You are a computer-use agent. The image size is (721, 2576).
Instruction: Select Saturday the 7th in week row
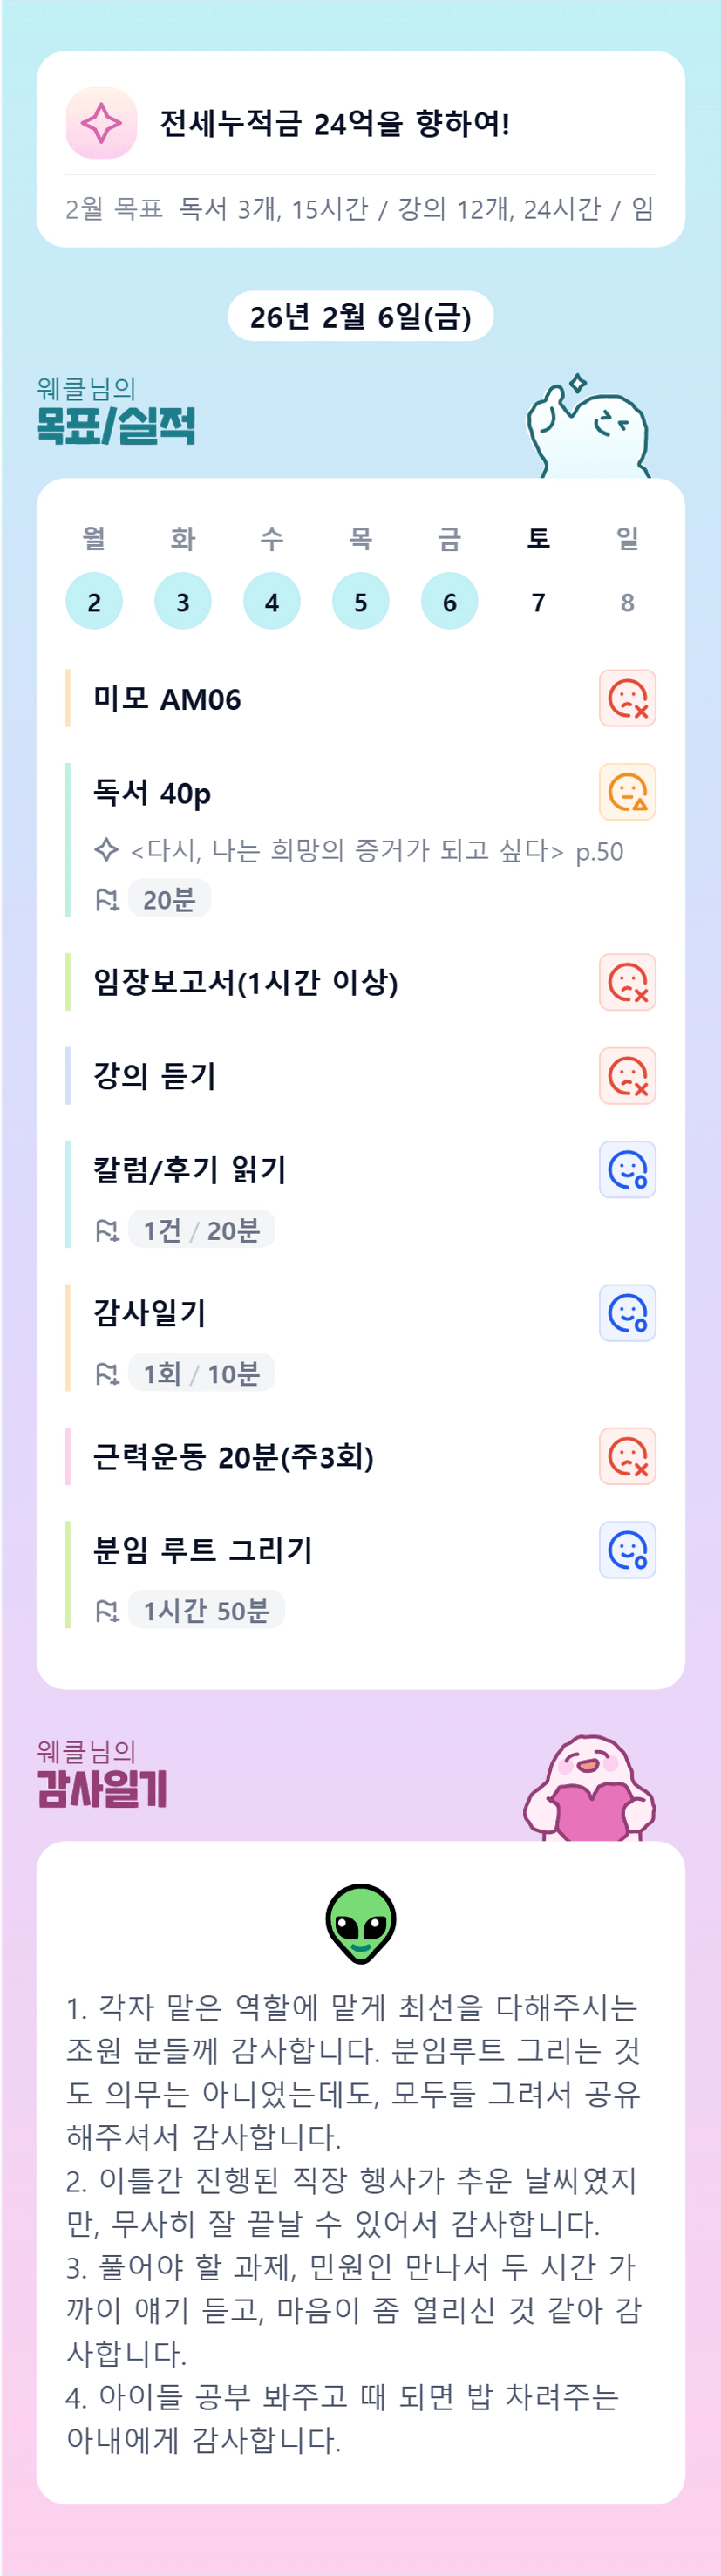coord(539,602)
